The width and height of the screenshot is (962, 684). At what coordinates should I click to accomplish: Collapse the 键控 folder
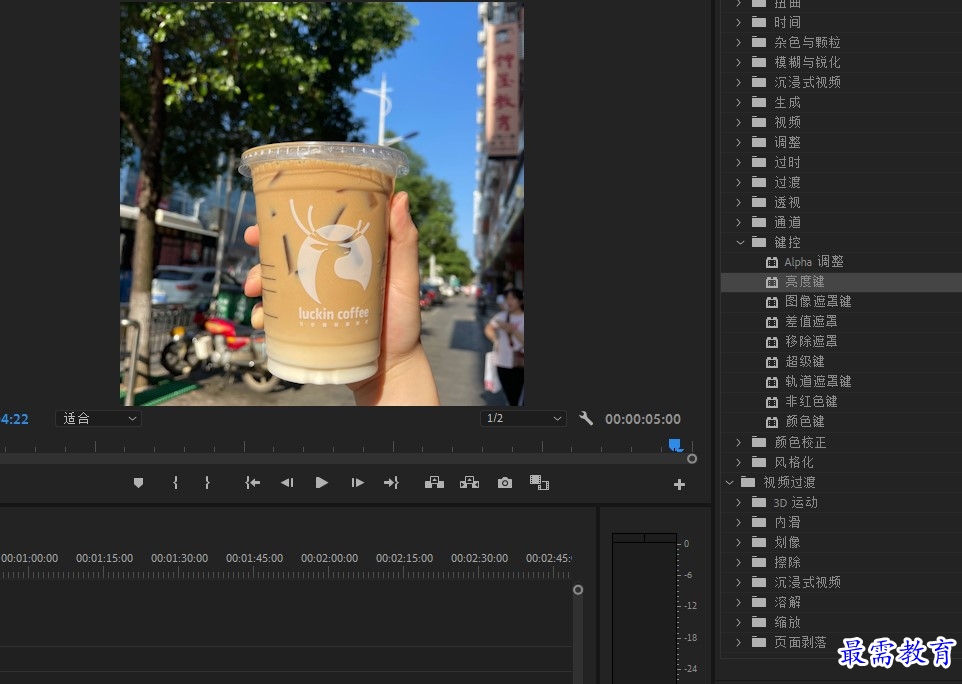pos(740,242)
